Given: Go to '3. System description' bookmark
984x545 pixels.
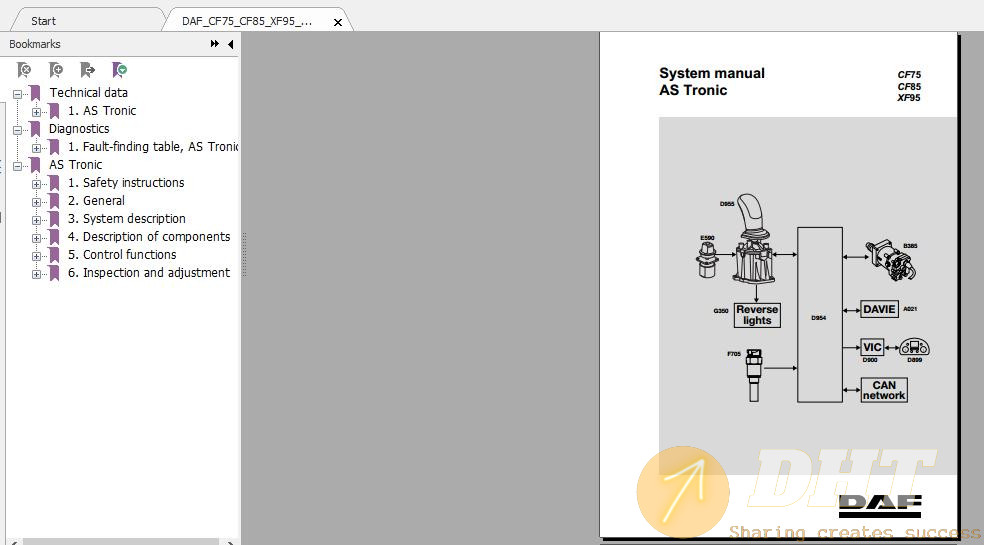Looking at the screenshot, I should pos(127,219).
